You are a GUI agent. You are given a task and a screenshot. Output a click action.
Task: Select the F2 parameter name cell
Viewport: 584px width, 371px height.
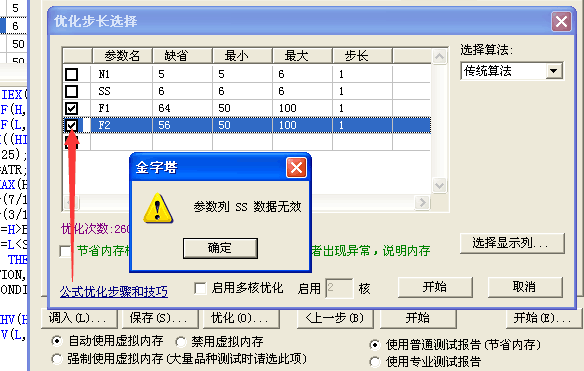point(122,125)
